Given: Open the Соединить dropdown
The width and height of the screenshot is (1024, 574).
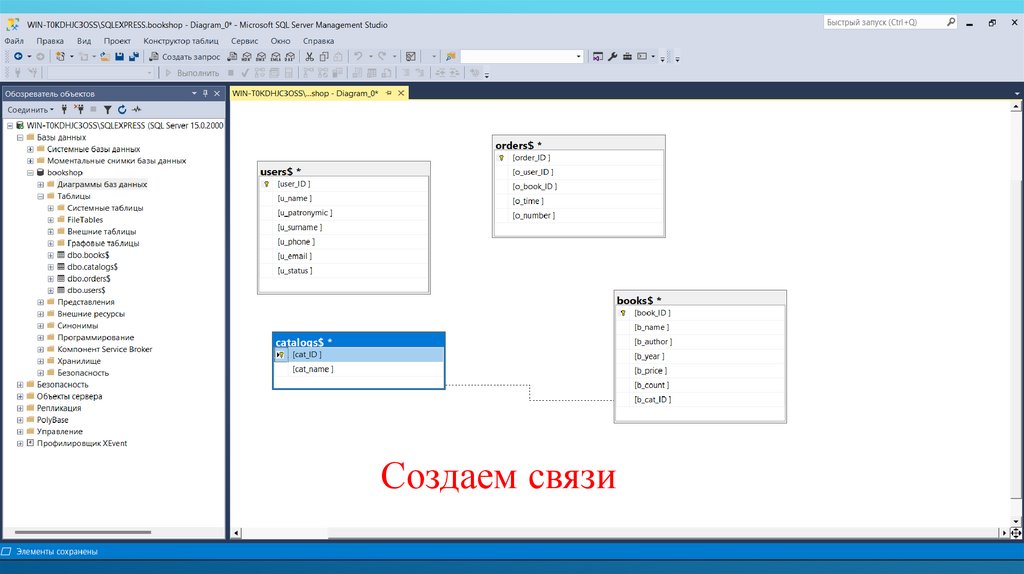Looking at the screenshot, I should pyautogui.click(x=30, y=109).
